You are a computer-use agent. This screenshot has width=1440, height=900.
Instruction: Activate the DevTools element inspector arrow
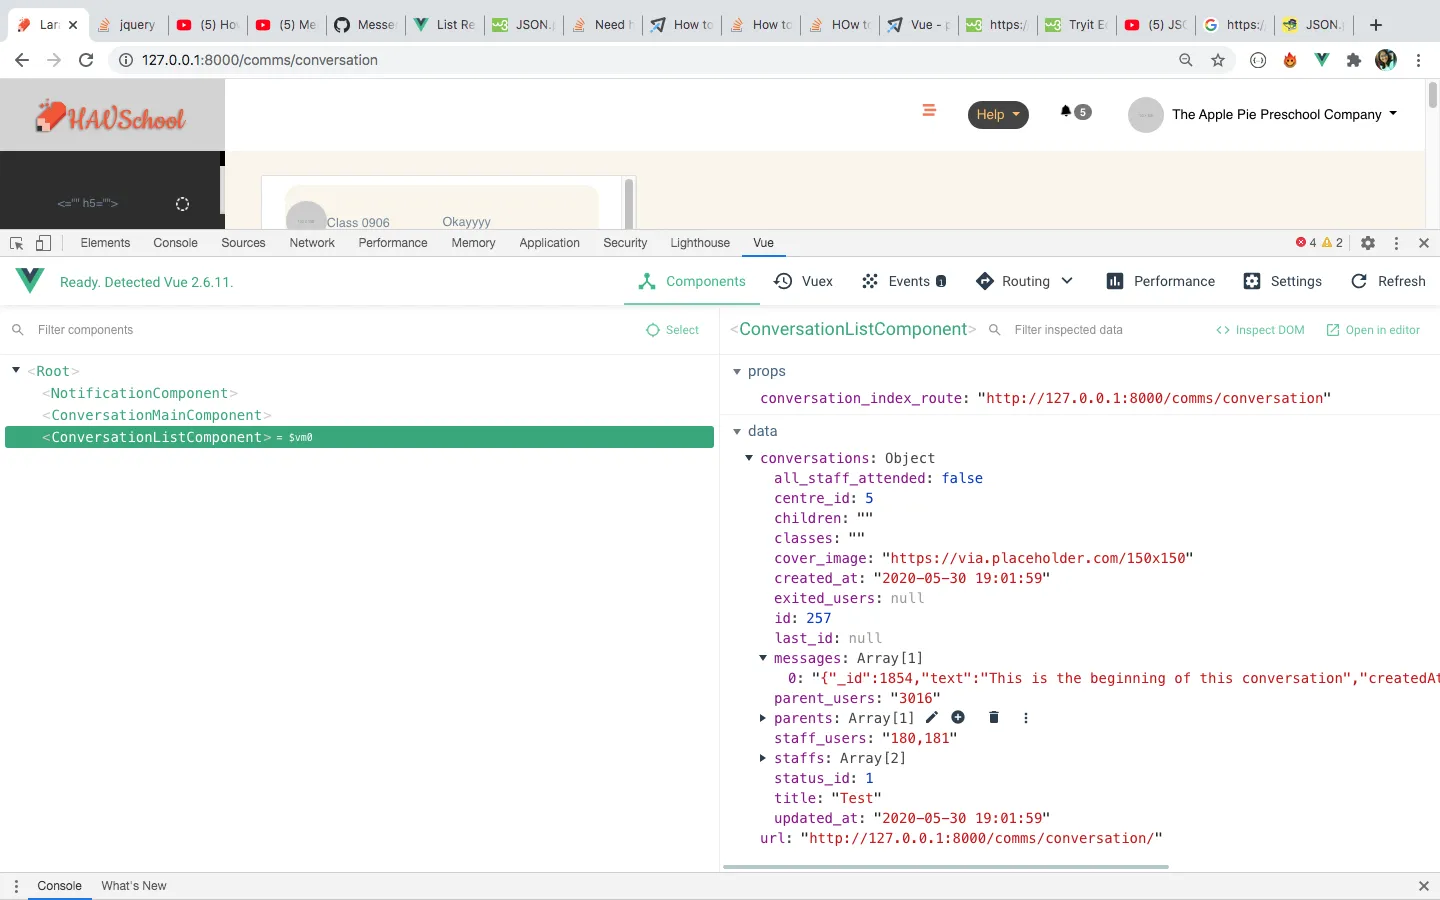pos(17,243)
